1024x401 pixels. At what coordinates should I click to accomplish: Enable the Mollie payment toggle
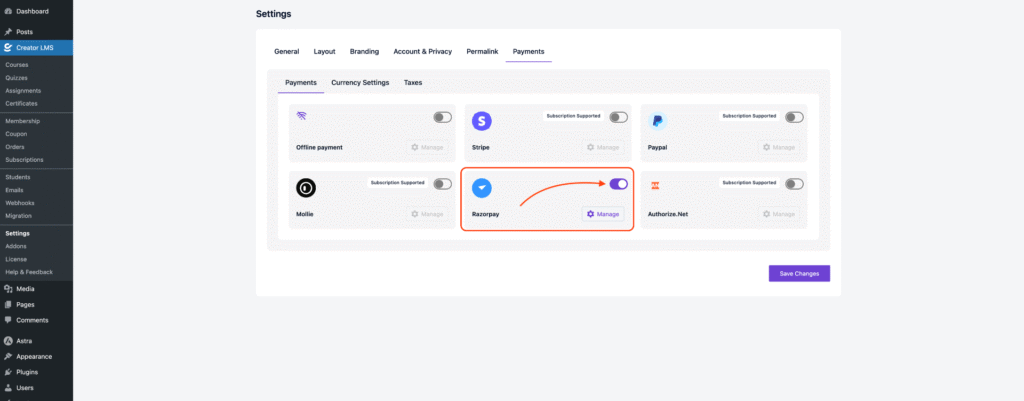tap(443, 184)
